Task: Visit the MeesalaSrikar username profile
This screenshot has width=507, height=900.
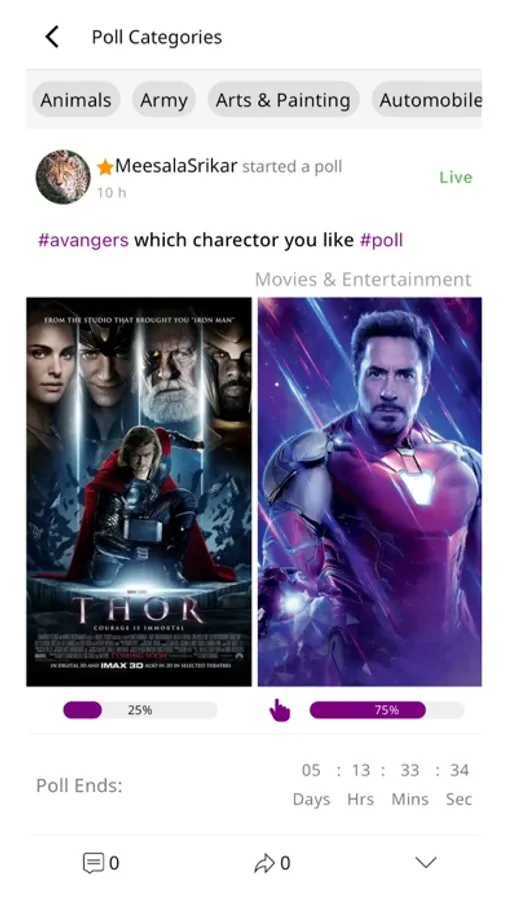Action: tap(176, 166)
